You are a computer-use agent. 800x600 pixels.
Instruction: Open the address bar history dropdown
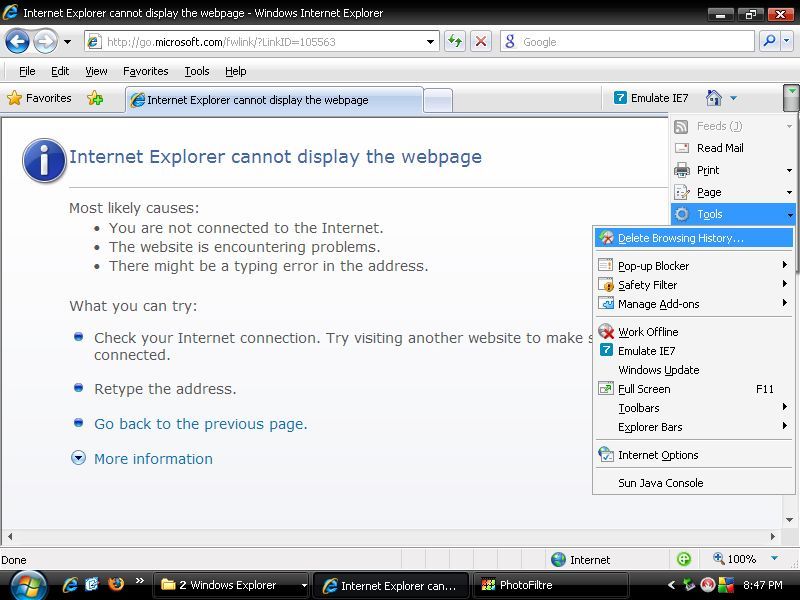(x=430, y=42)
